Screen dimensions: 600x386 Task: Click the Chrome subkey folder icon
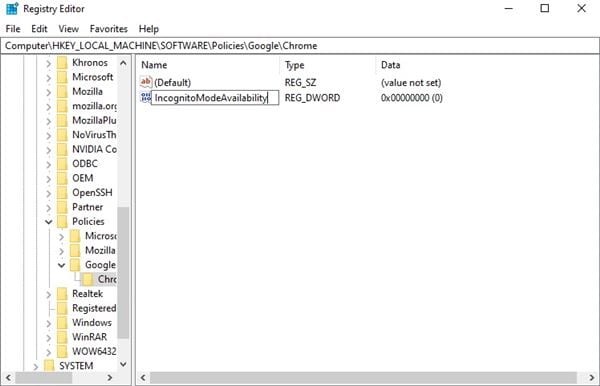(x=88, y=279)
